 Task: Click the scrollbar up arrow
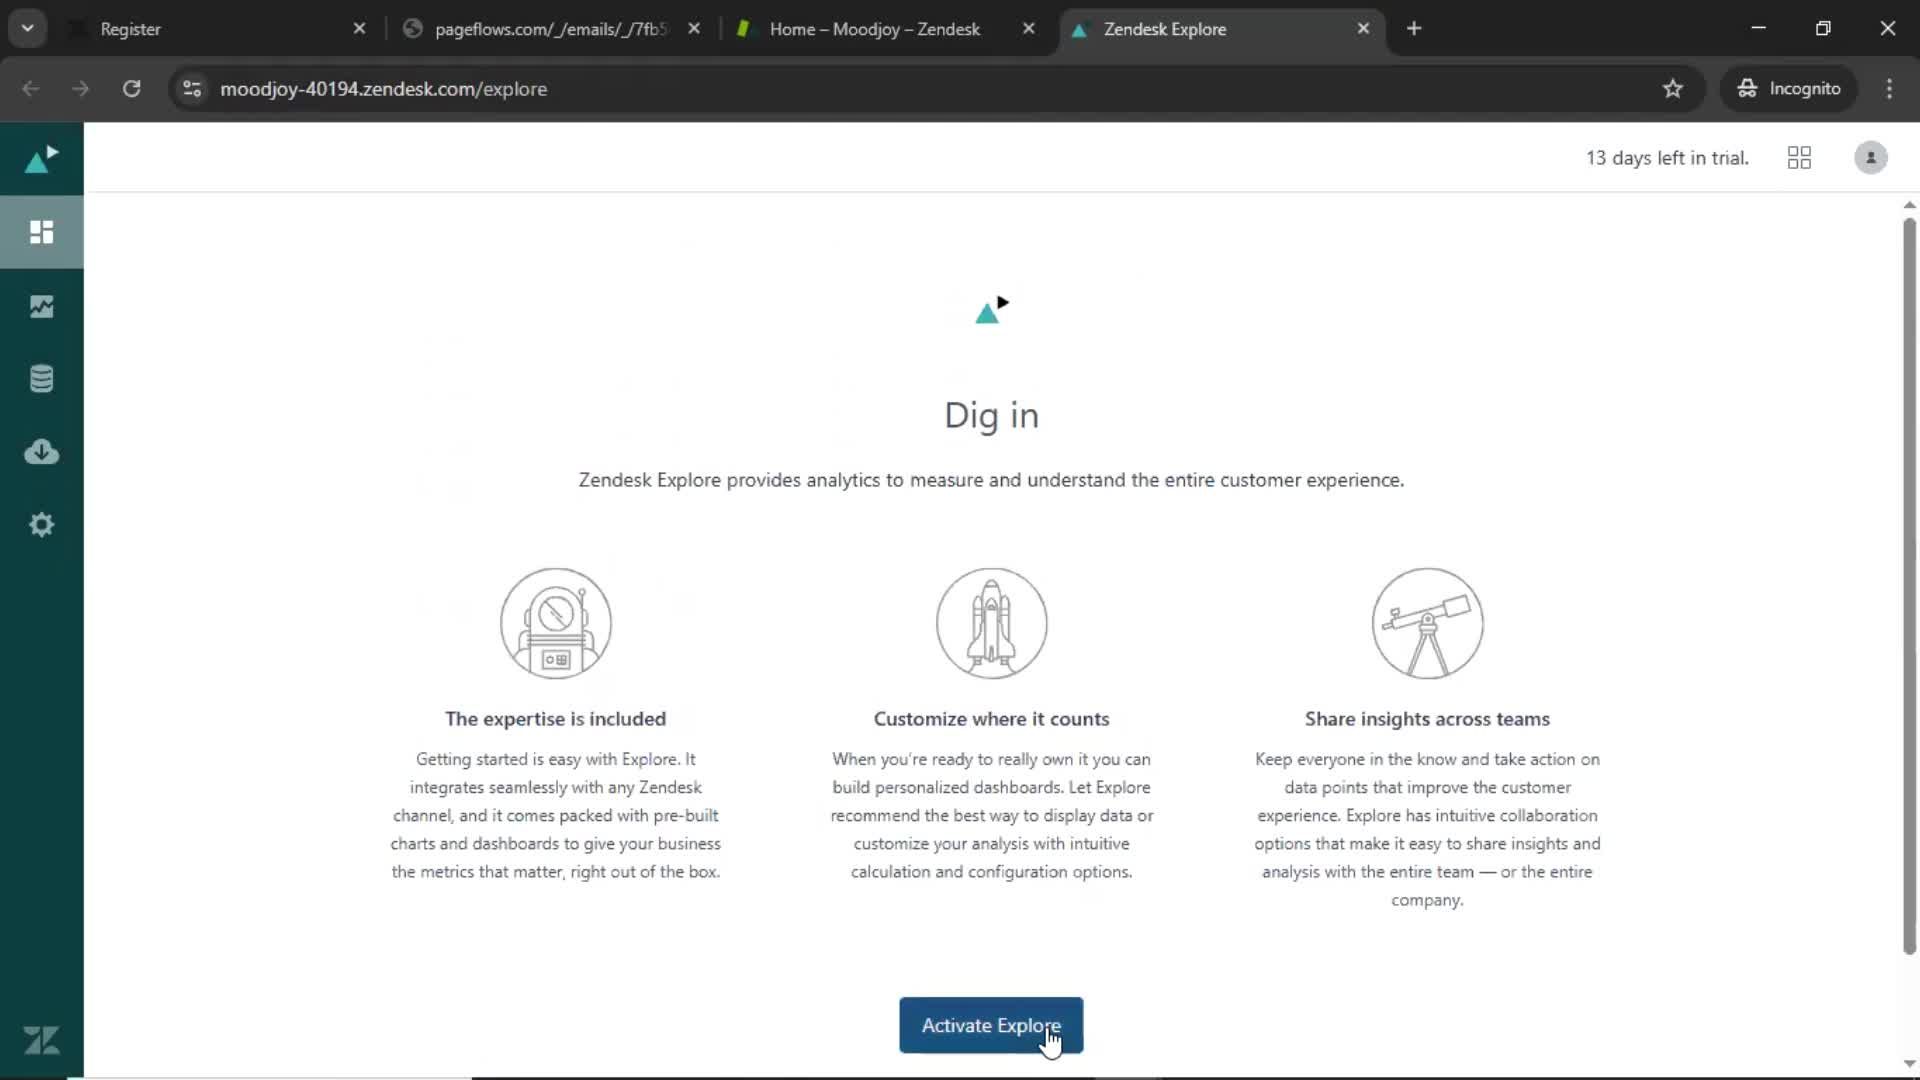tap(1909, 205)
